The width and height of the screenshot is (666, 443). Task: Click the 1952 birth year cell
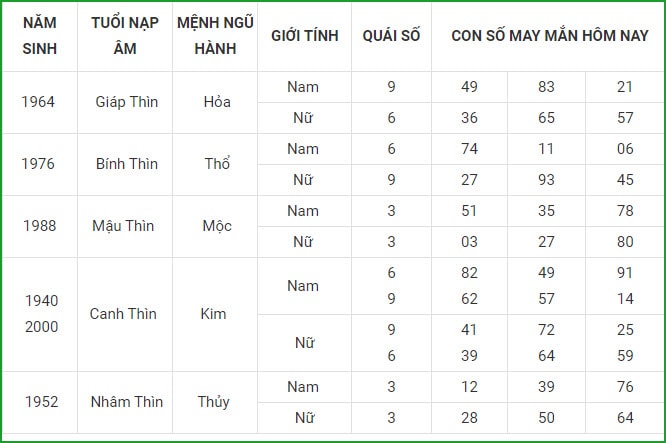coord(41,402)
